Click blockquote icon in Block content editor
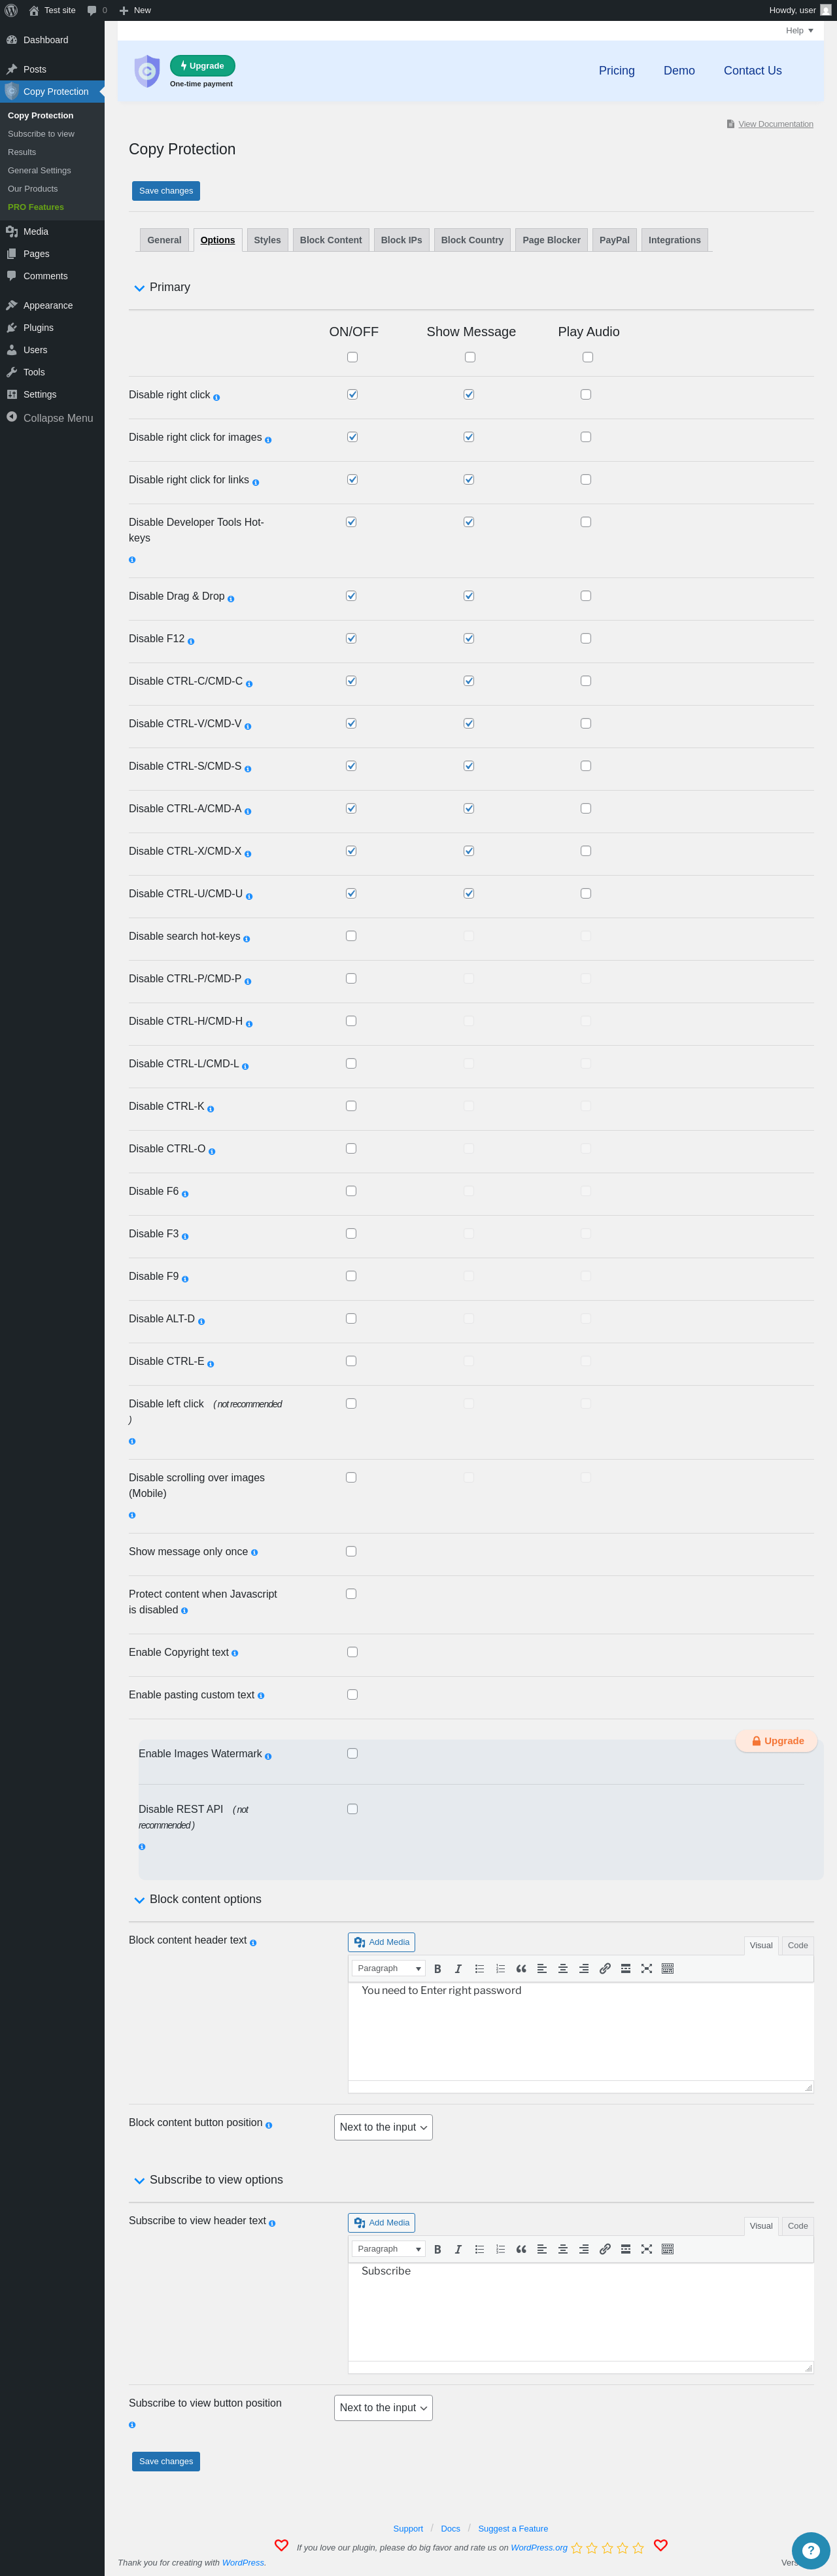Screen dimensions: 837x2576 coord(521,1968)
